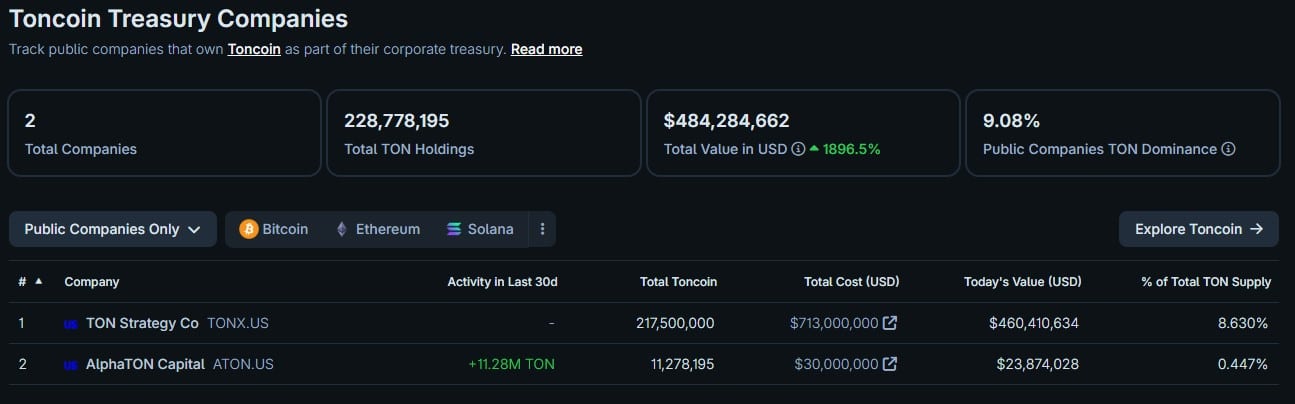Follow the Read more link

[x=546, y=49]
